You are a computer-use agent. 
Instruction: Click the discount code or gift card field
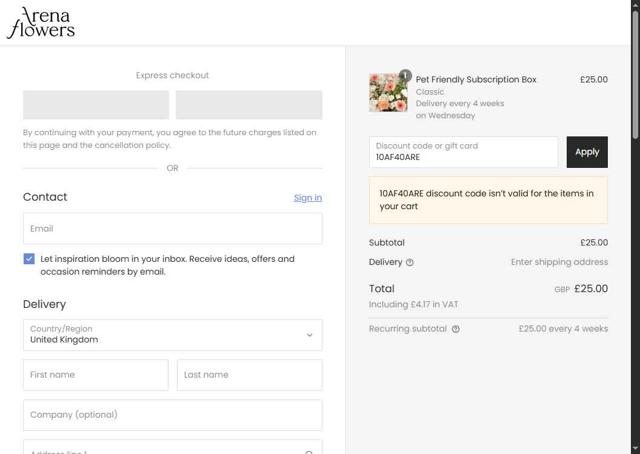pos(464,152)
